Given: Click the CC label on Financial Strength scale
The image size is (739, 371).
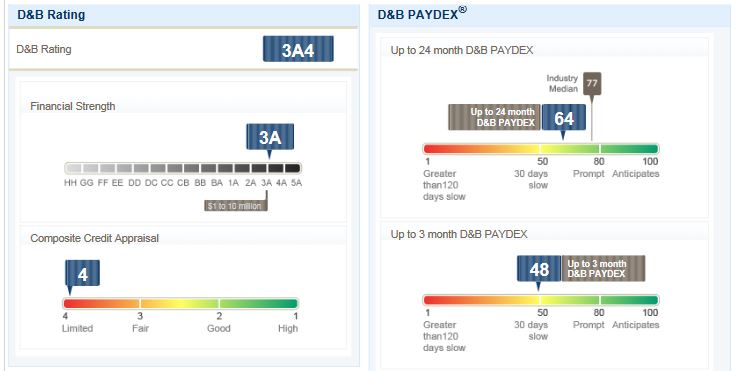Looking at the screenshot, I should click(x=167, y=183).
